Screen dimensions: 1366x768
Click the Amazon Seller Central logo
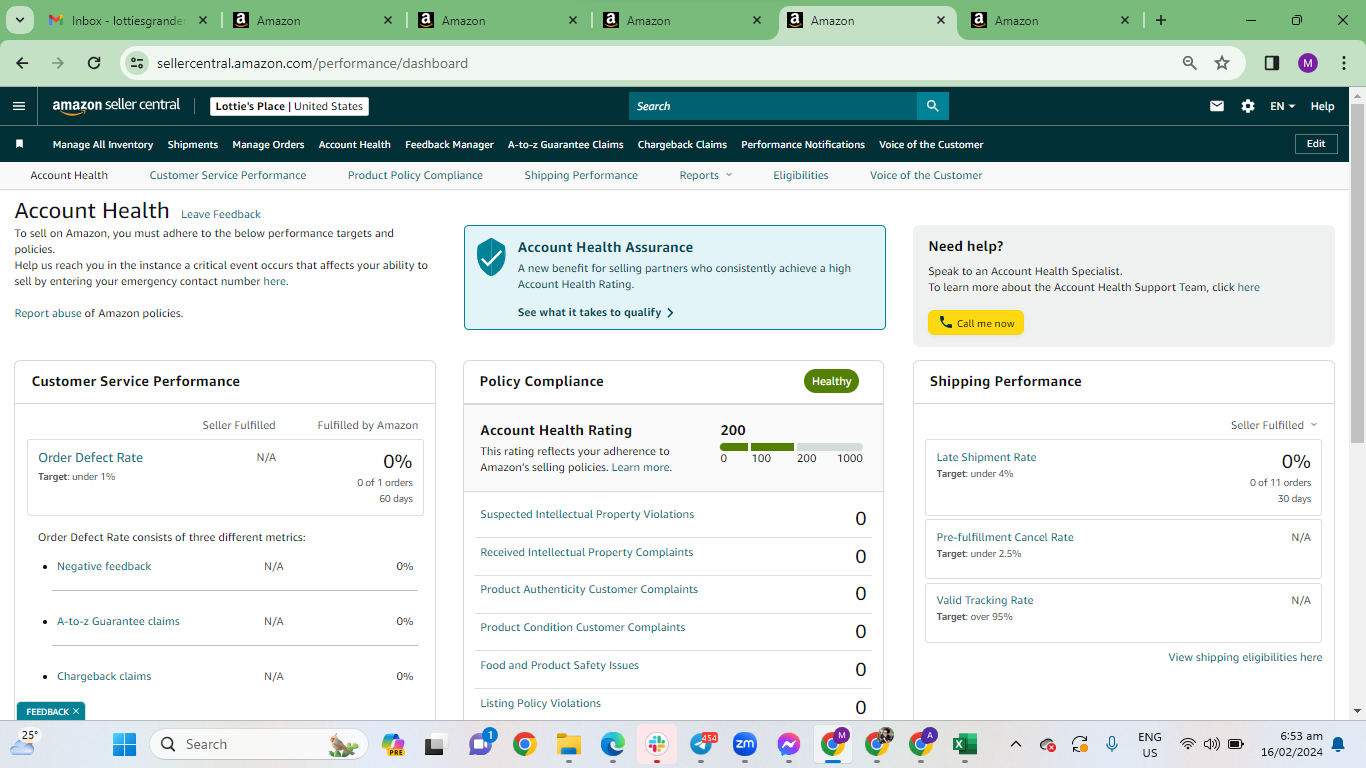[116, 106]
